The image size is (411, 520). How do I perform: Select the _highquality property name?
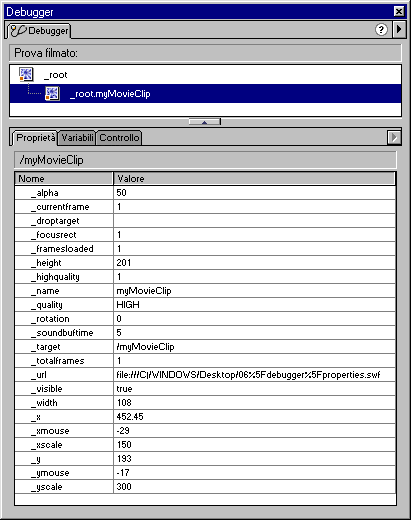click(x=55, y=277)
